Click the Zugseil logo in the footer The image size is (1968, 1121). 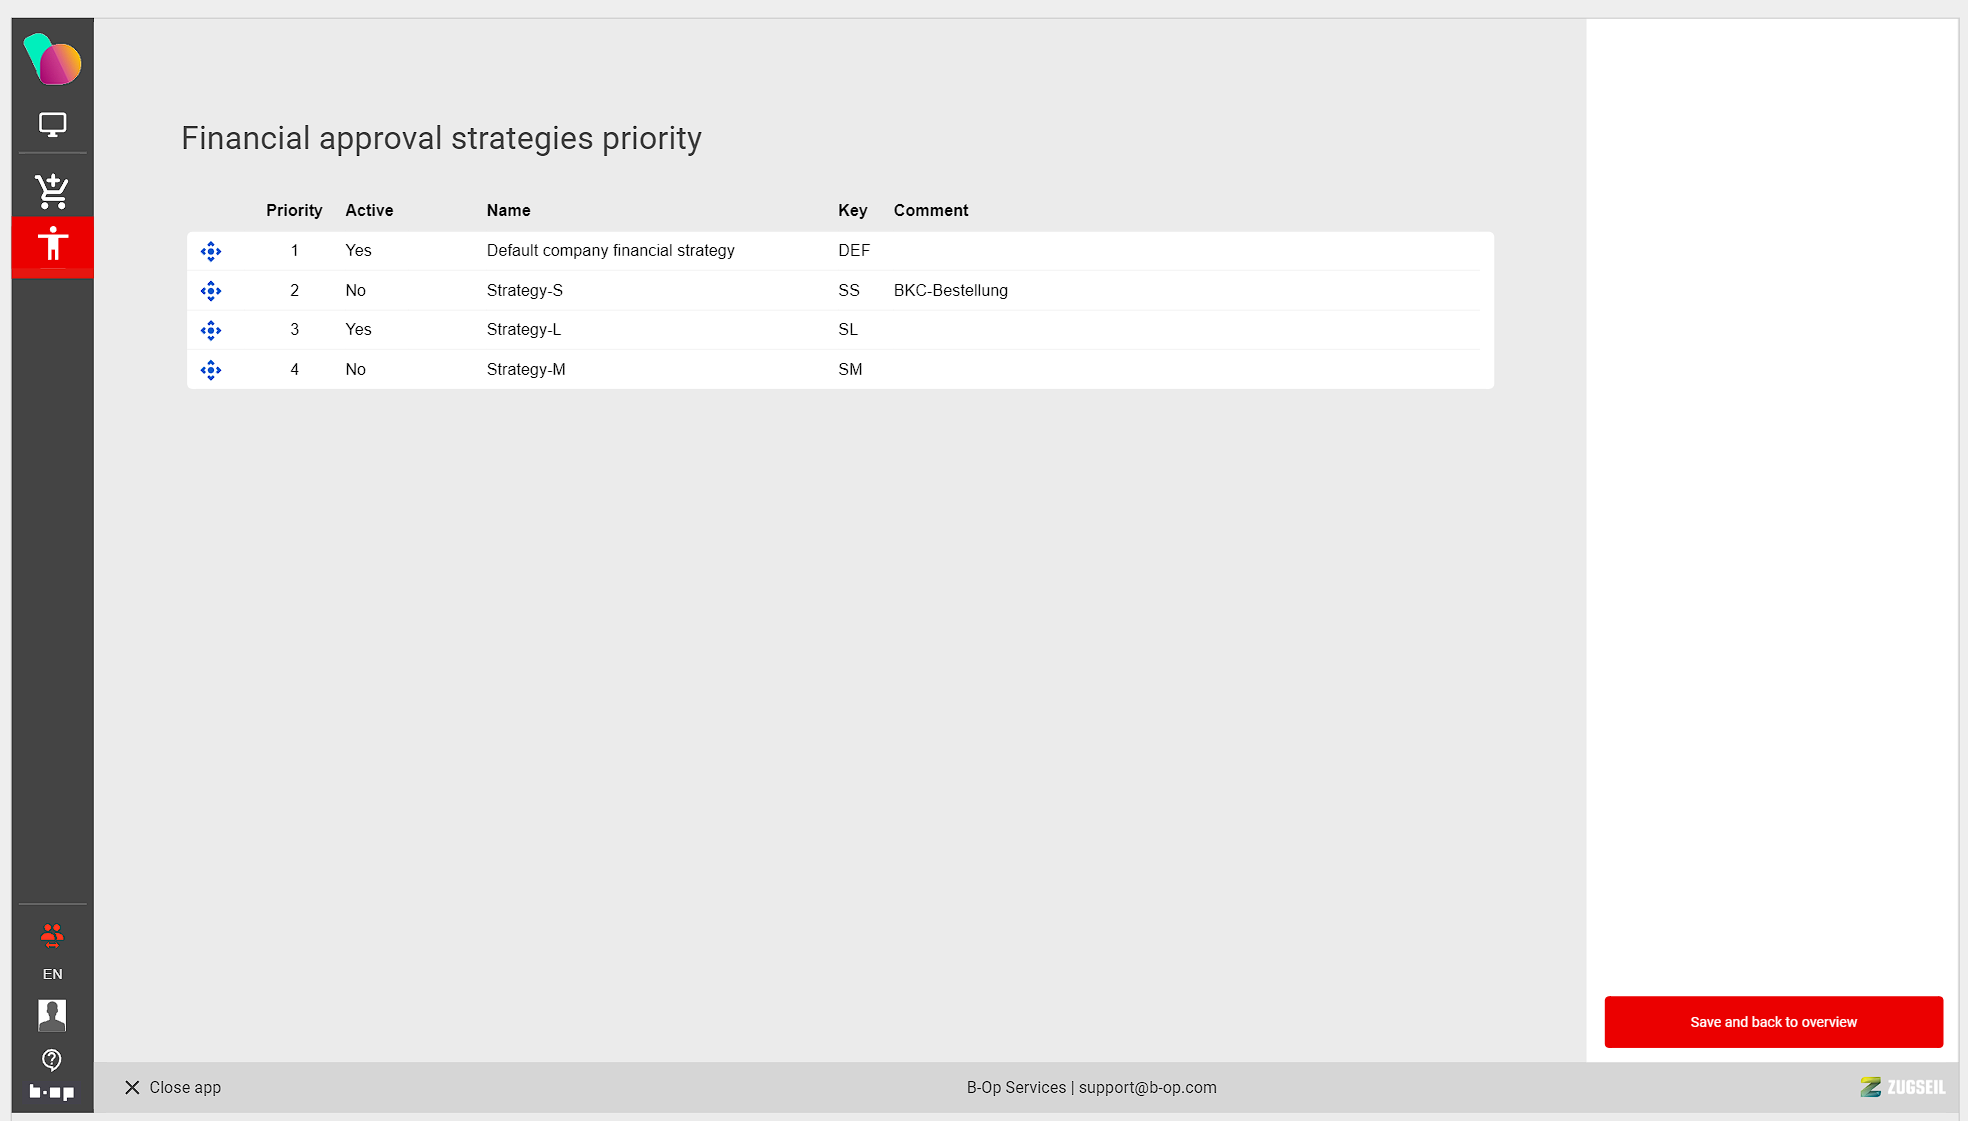click(x=1902, y=1087)
